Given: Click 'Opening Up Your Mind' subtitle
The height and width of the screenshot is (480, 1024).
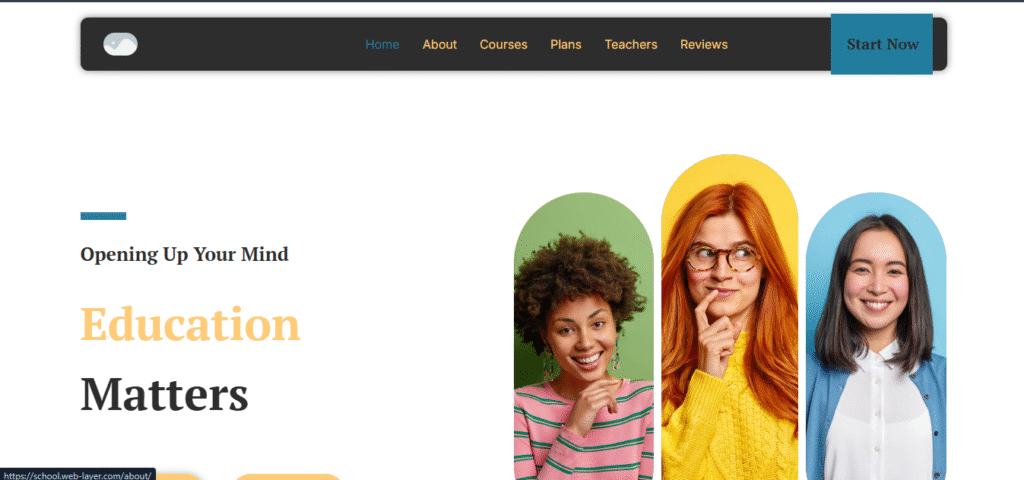Looking at the screenshot, I should click(x=184, y=254).
